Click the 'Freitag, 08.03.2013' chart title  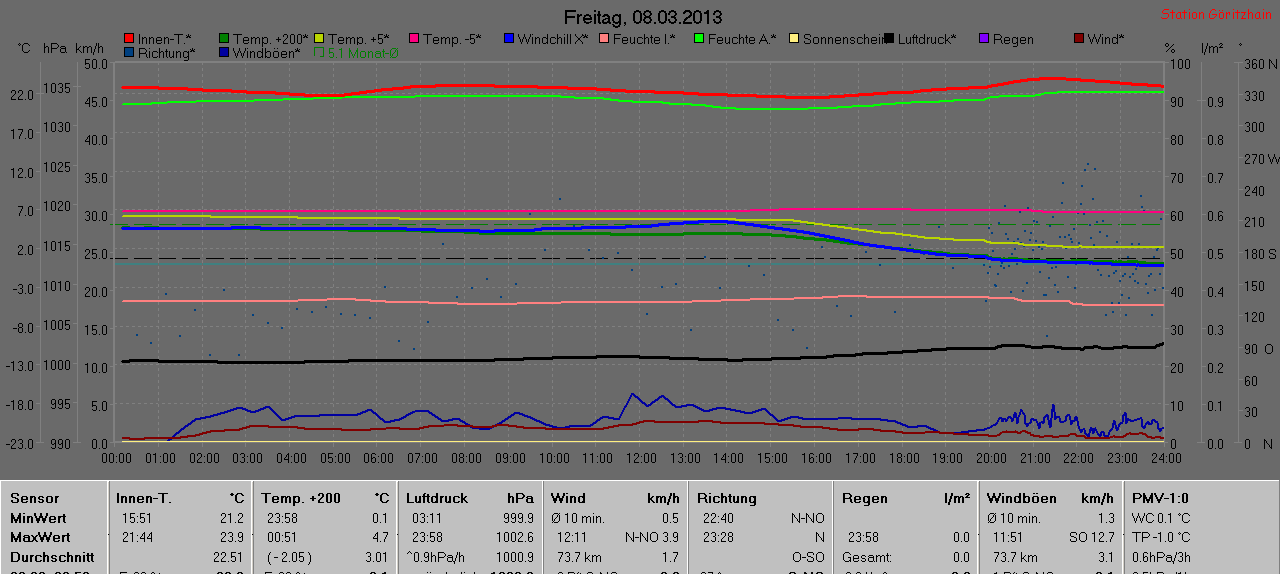tap(643, 17)
